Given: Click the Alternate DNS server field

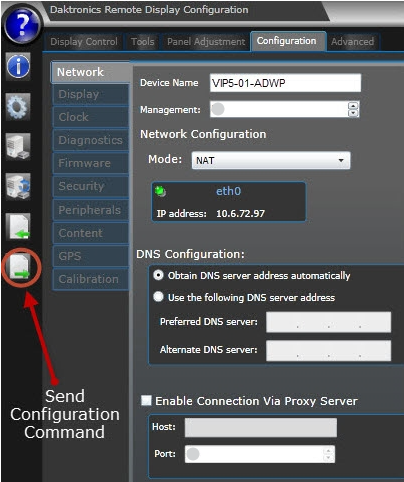Looking at the screenshot, I should pos(328,350).
